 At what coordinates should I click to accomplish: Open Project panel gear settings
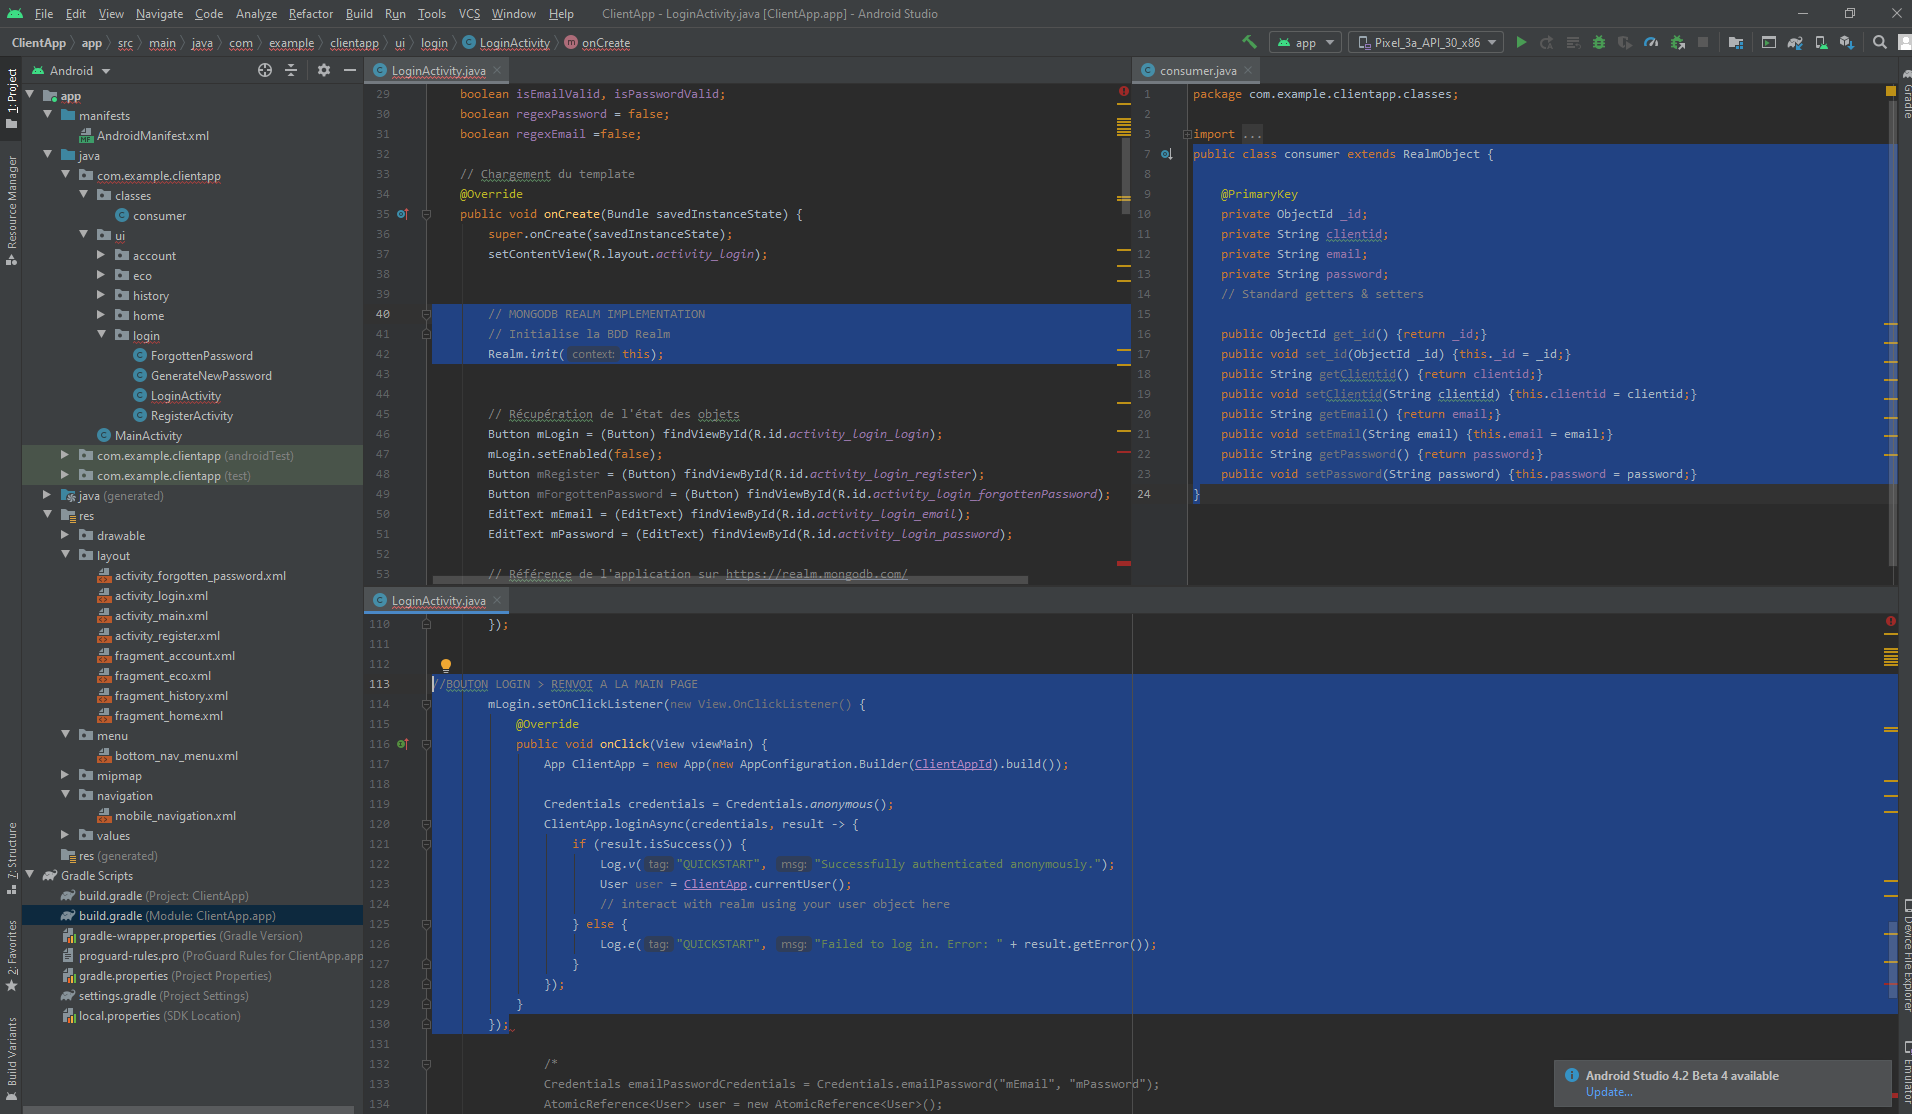coord(323,70)
